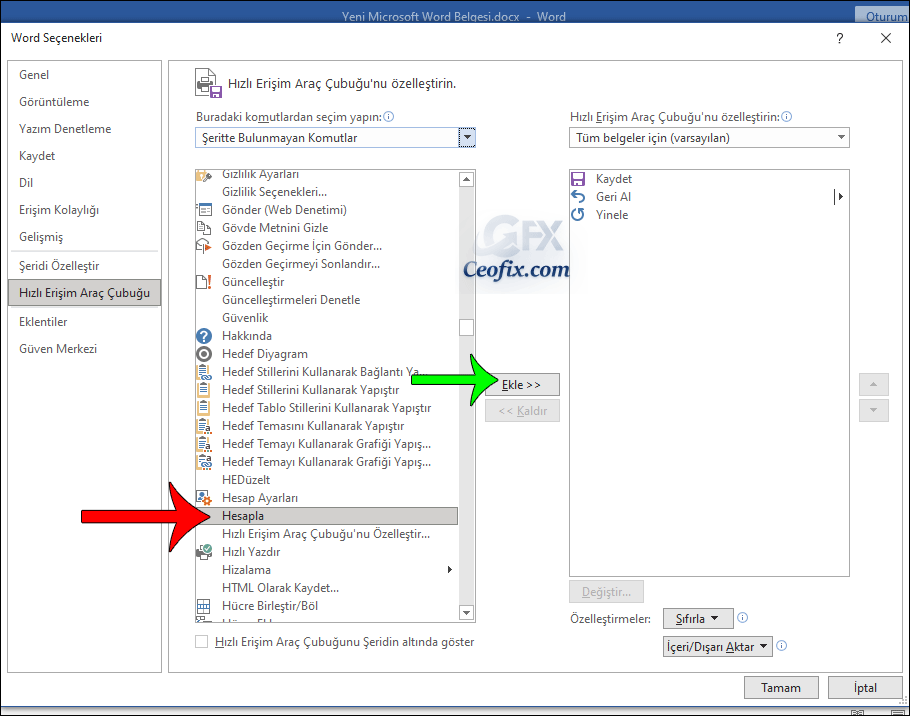Screen dimensions: 910x716
Task: Click the move down arrow button
Action: 873,410
